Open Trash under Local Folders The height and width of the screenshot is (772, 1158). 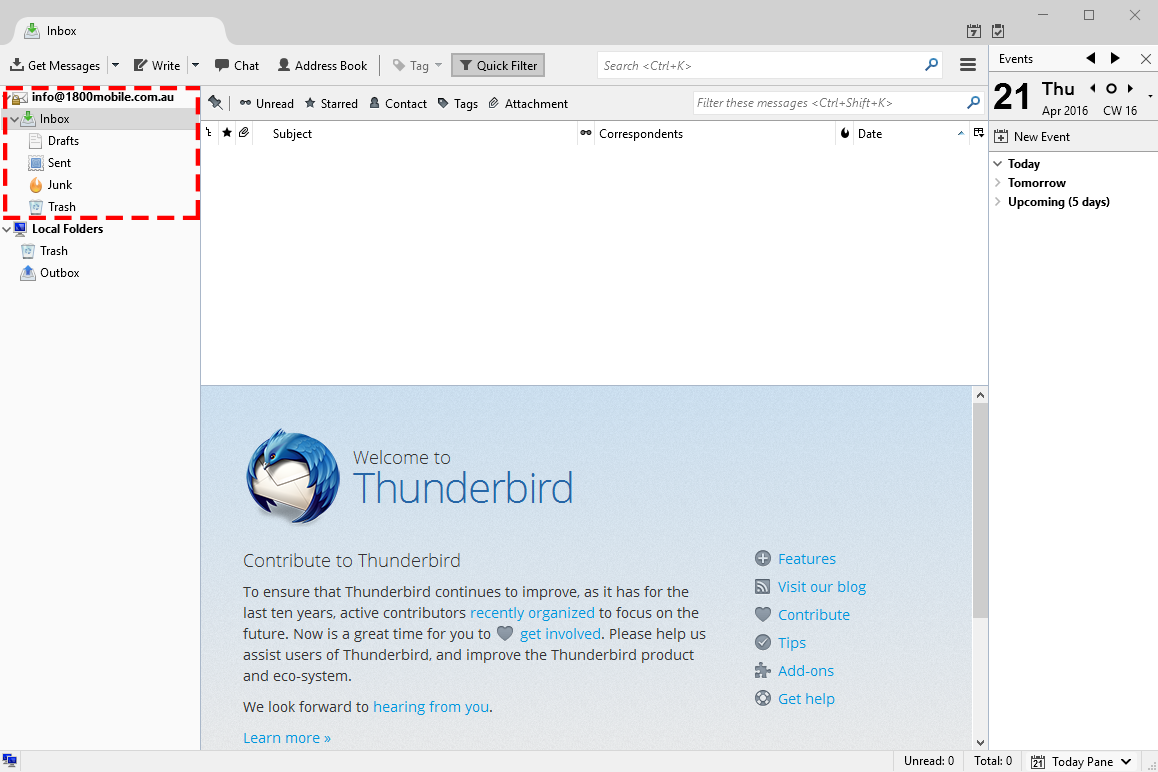click(x=54, y=251)
